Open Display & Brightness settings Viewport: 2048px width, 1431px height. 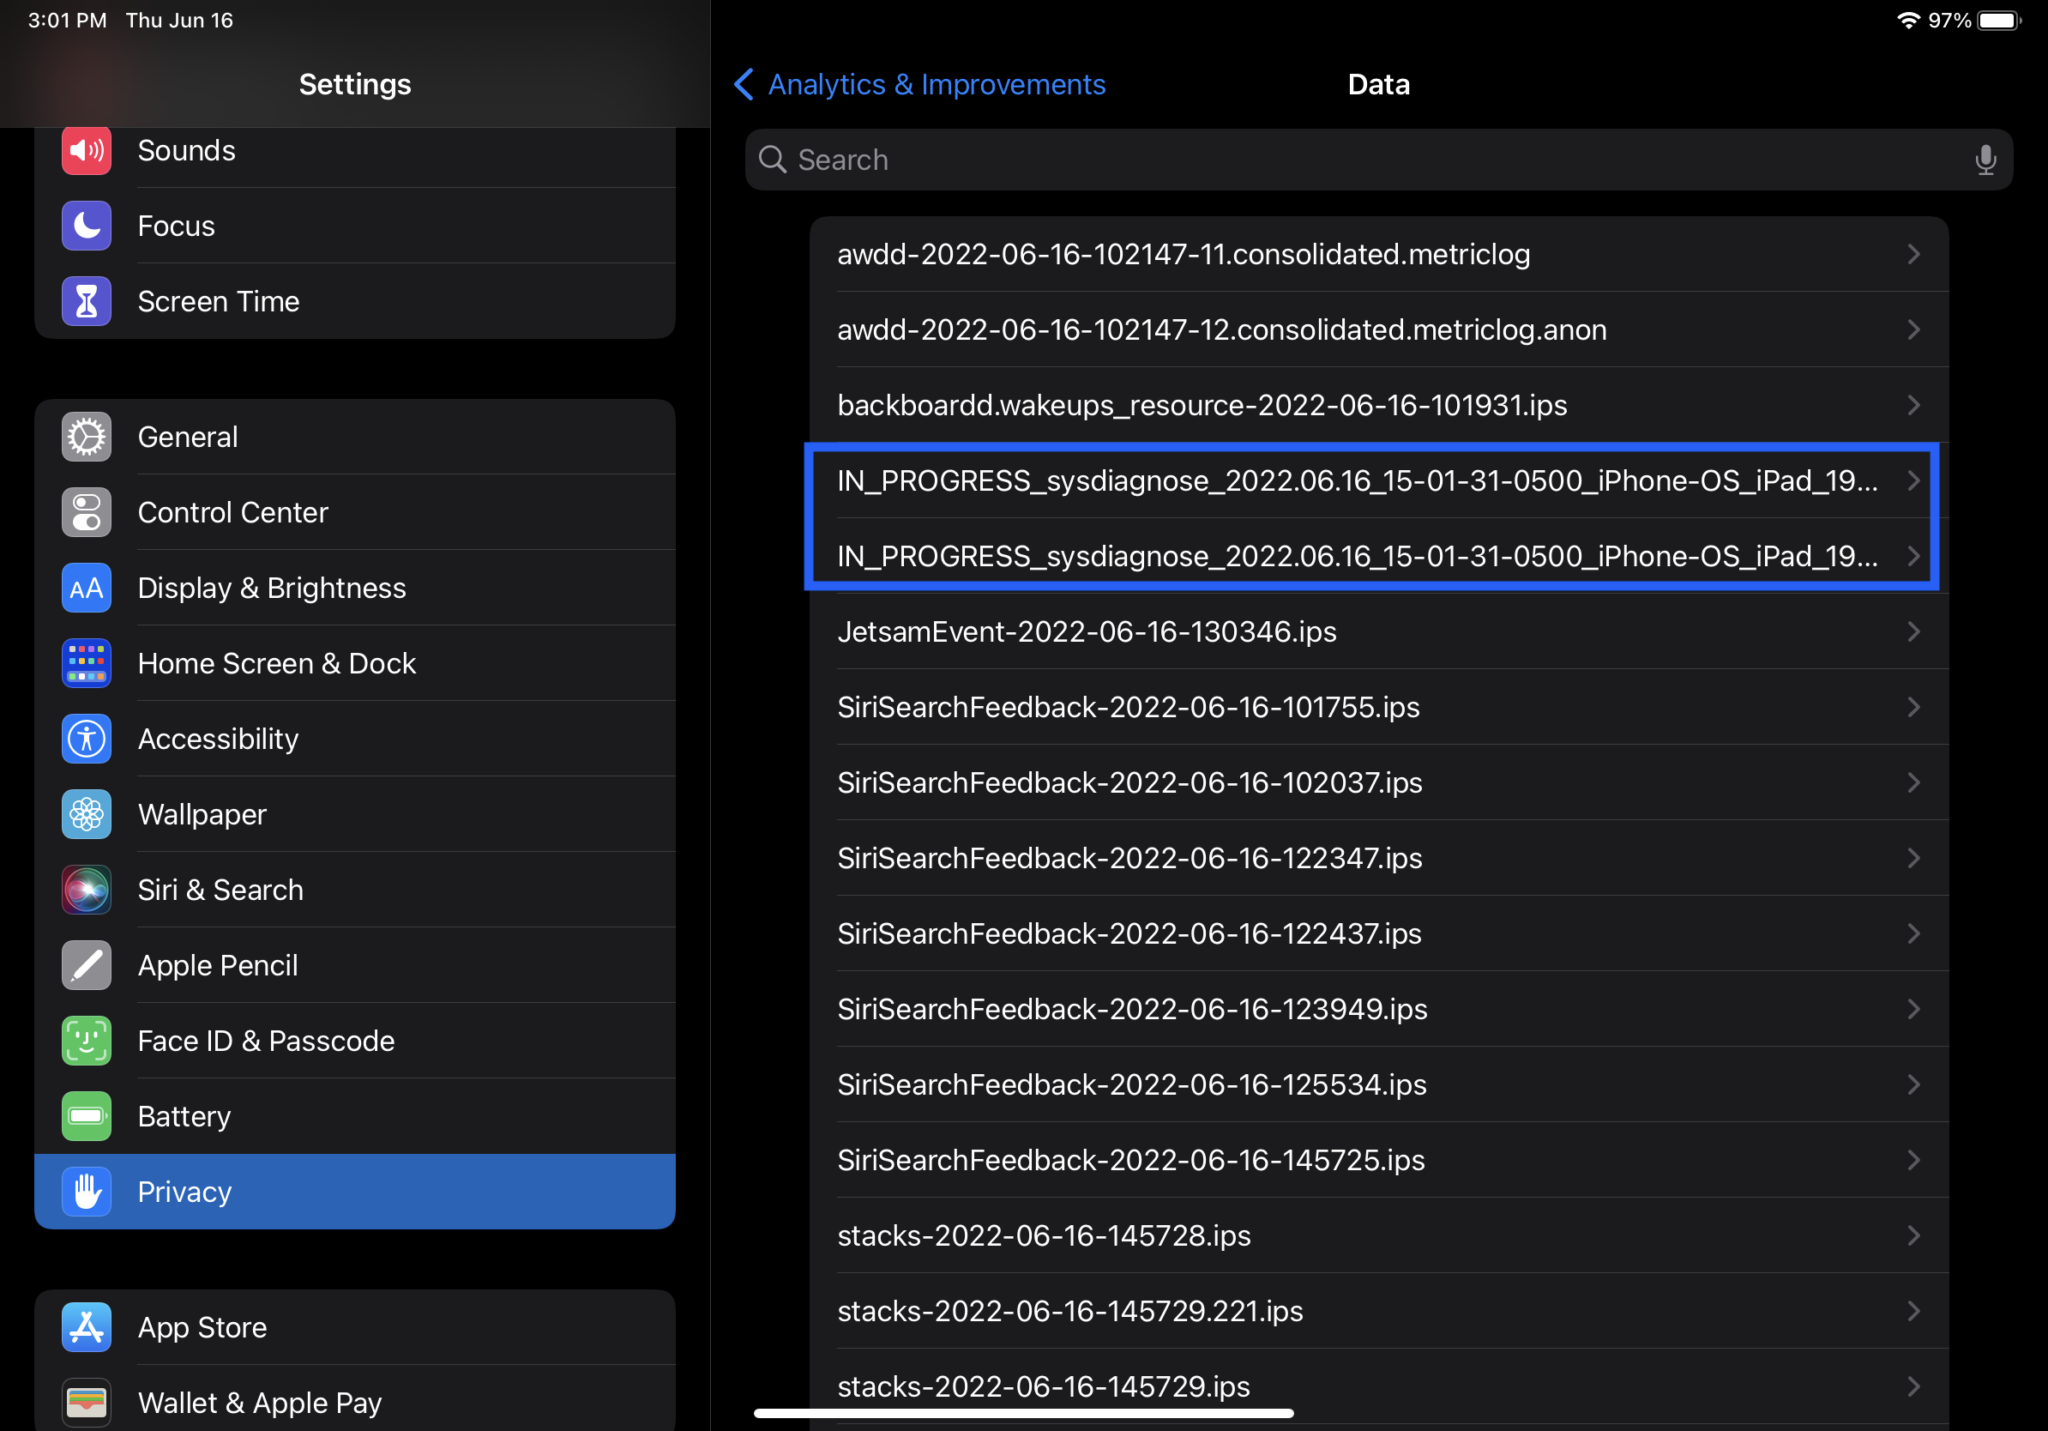355,588
